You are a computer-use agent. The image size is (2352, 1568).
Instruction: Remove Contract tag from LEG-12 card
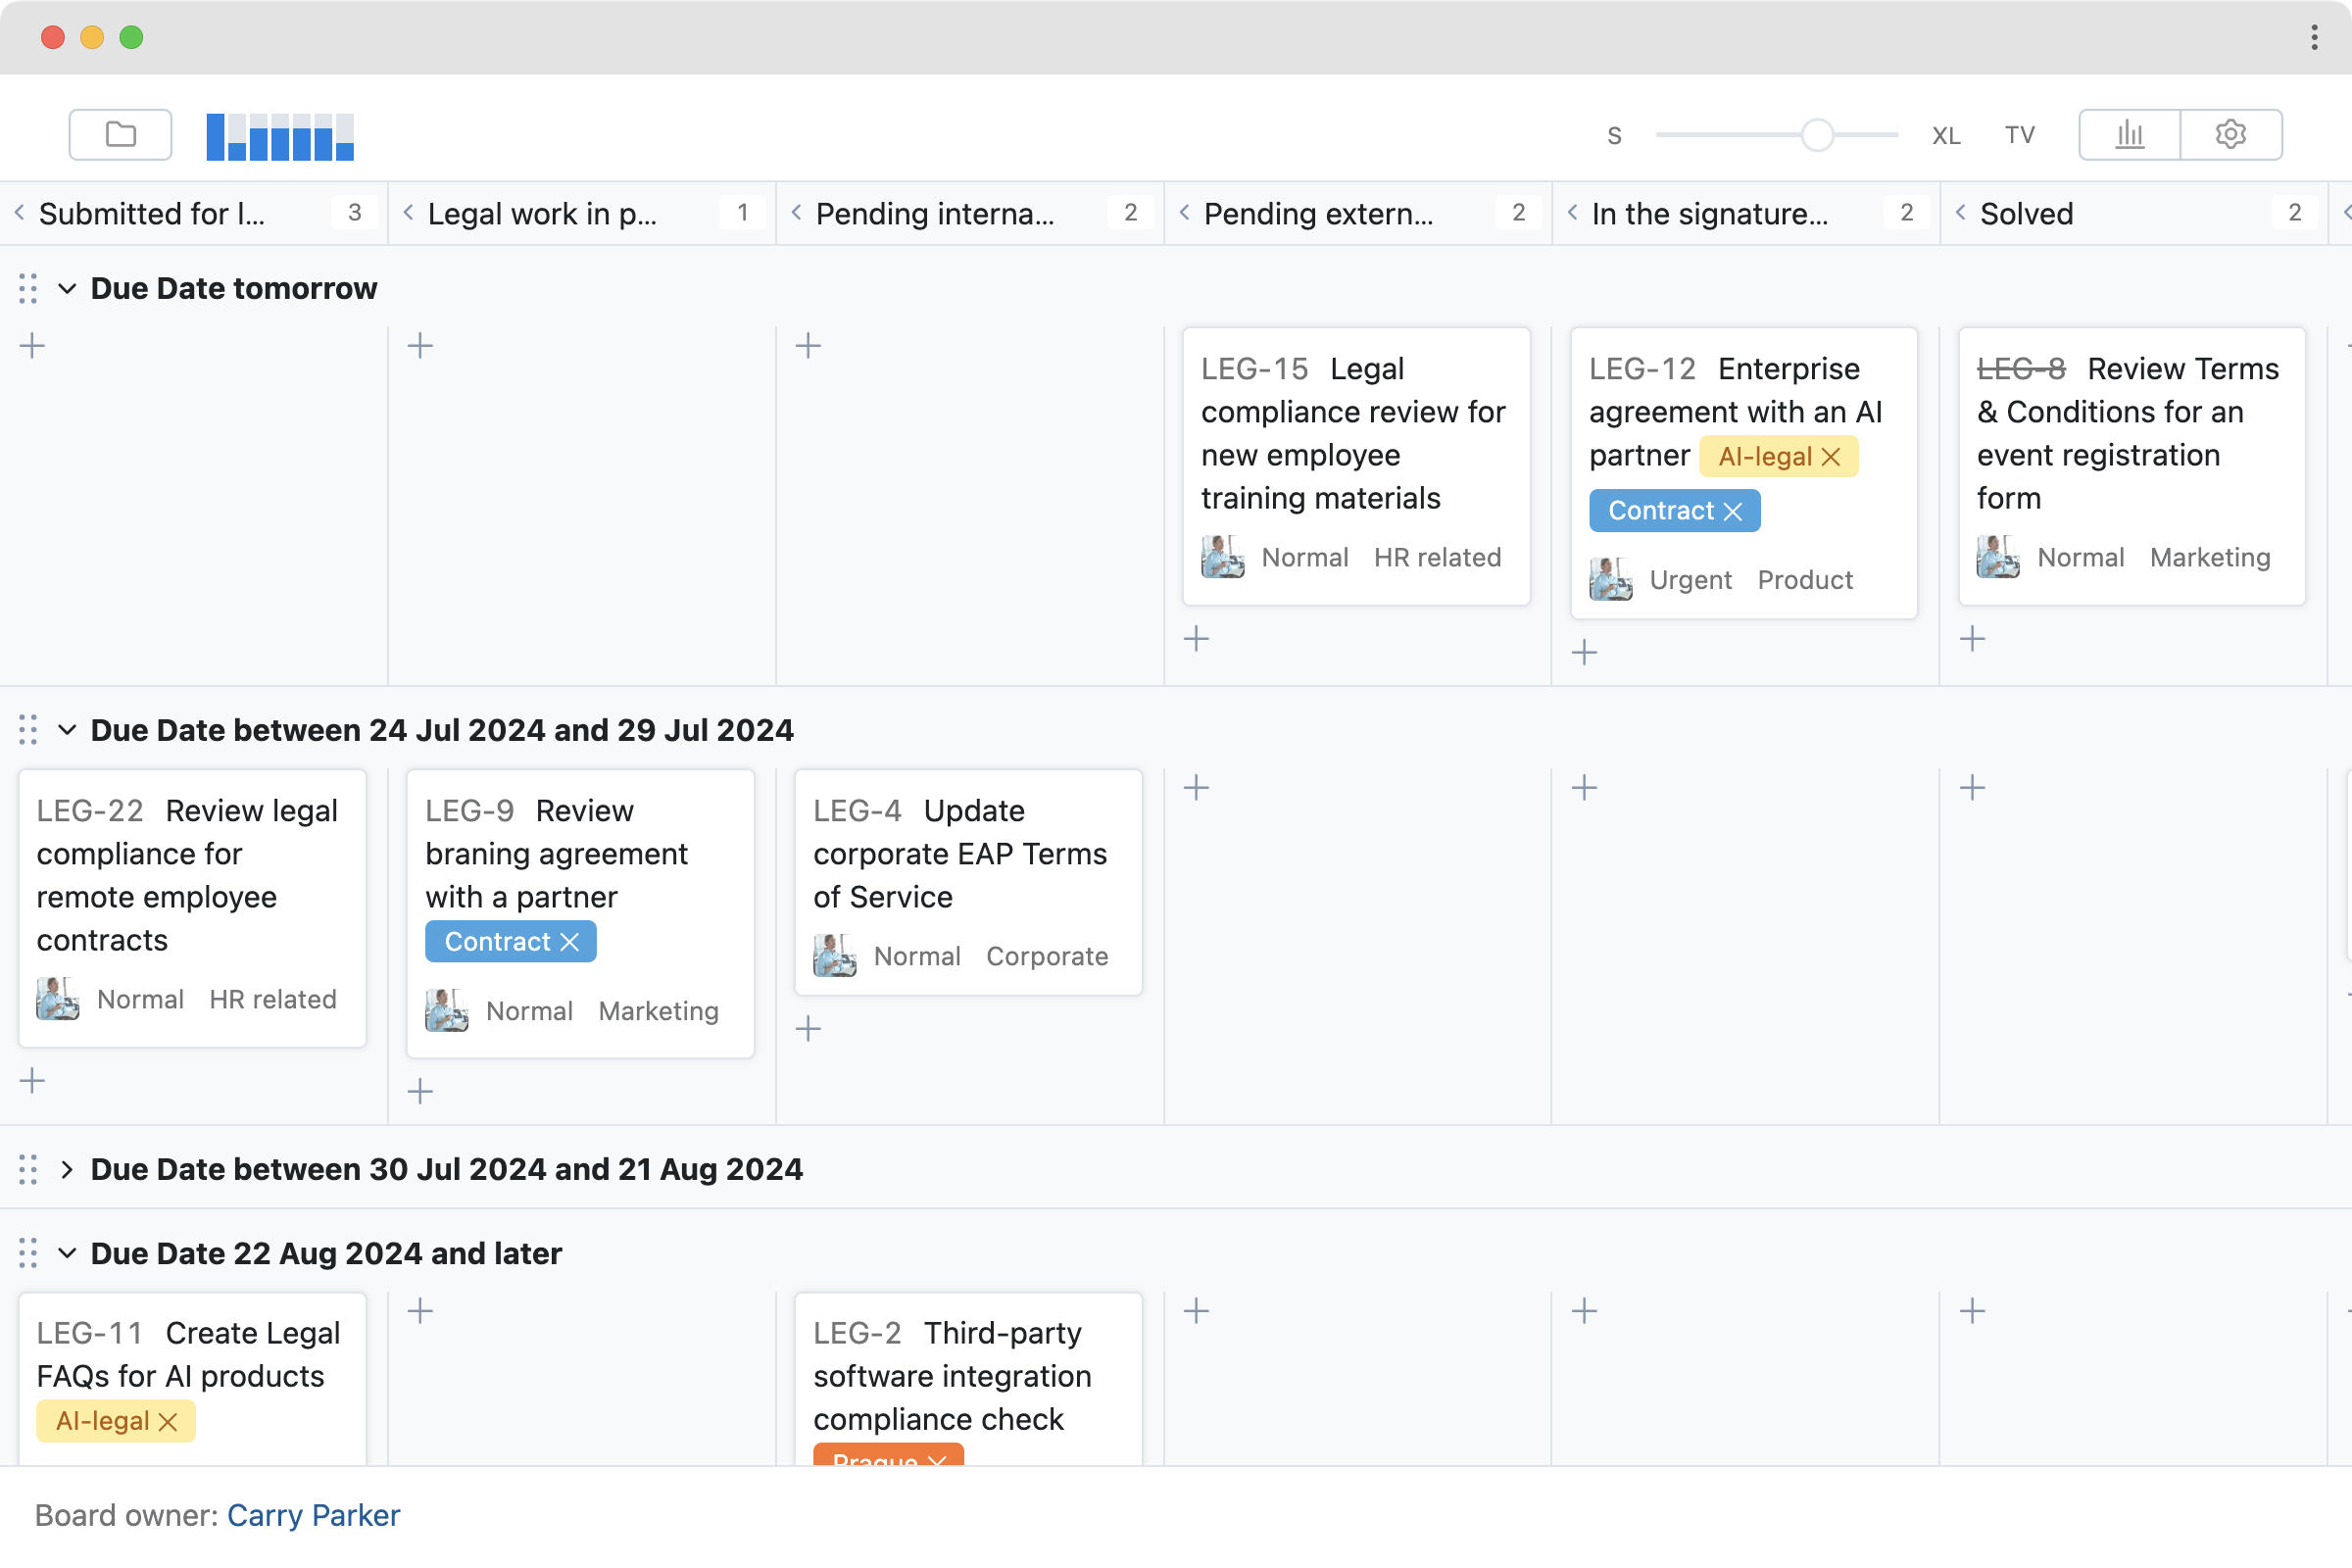(1733, 511)
